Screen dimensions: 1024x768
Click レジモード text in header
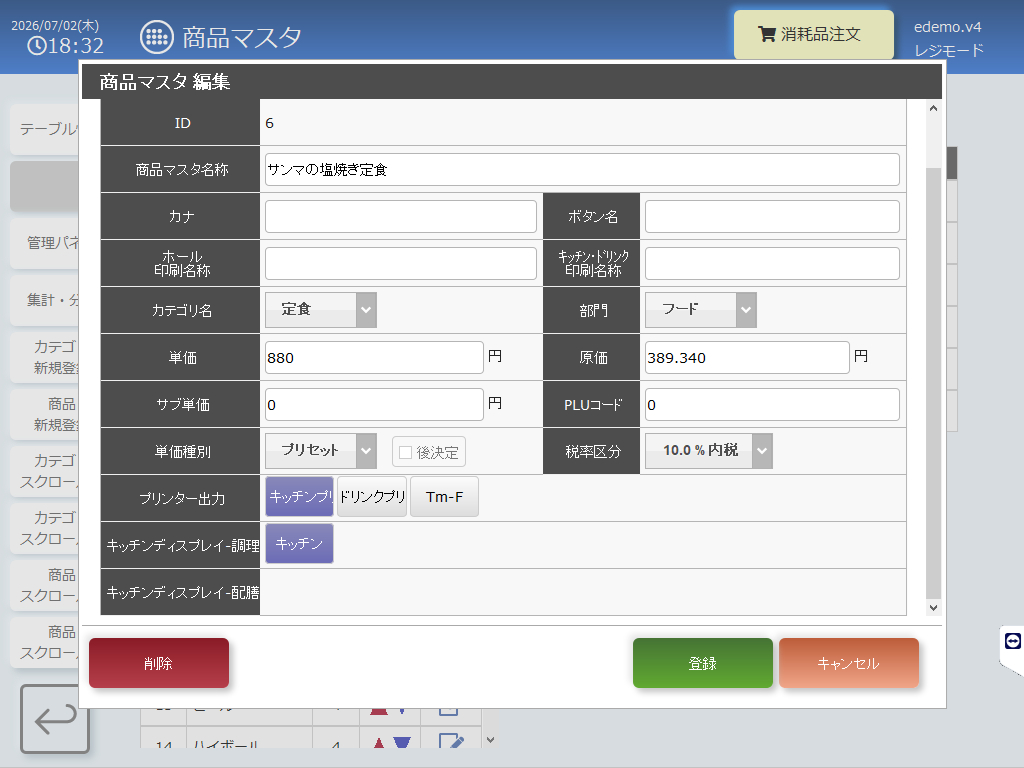point(948,50)
